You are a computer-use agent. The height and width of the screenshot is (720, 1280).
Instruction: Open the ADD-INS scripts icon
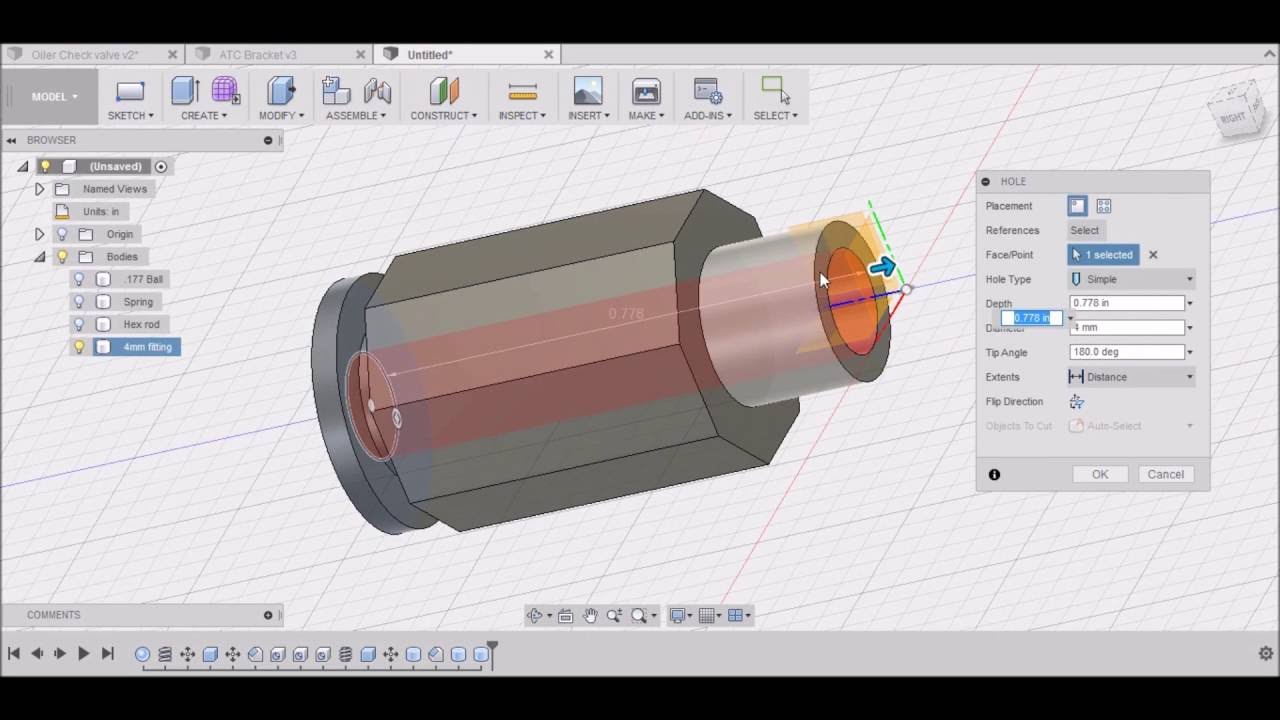click(x=707, y=91)
